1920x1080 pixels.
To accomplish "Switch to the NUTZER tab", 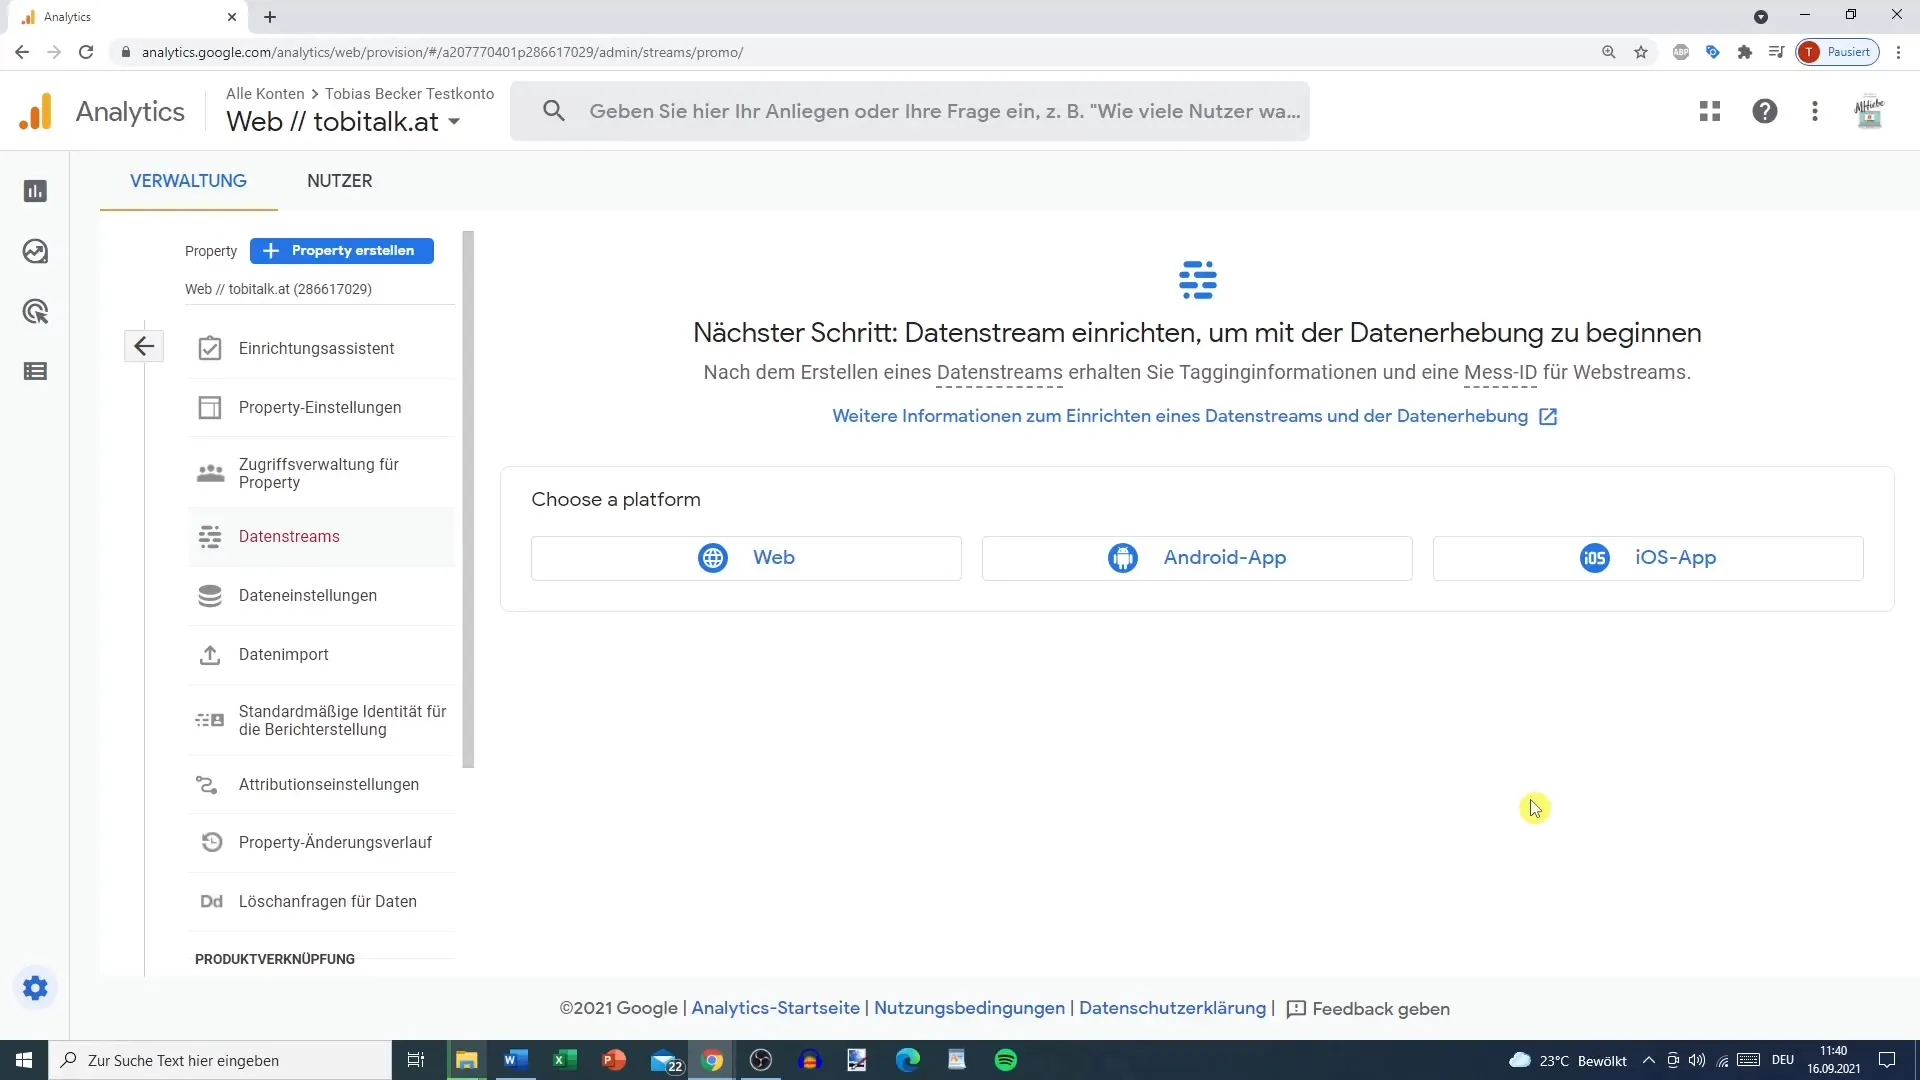I will click(339, 181).
